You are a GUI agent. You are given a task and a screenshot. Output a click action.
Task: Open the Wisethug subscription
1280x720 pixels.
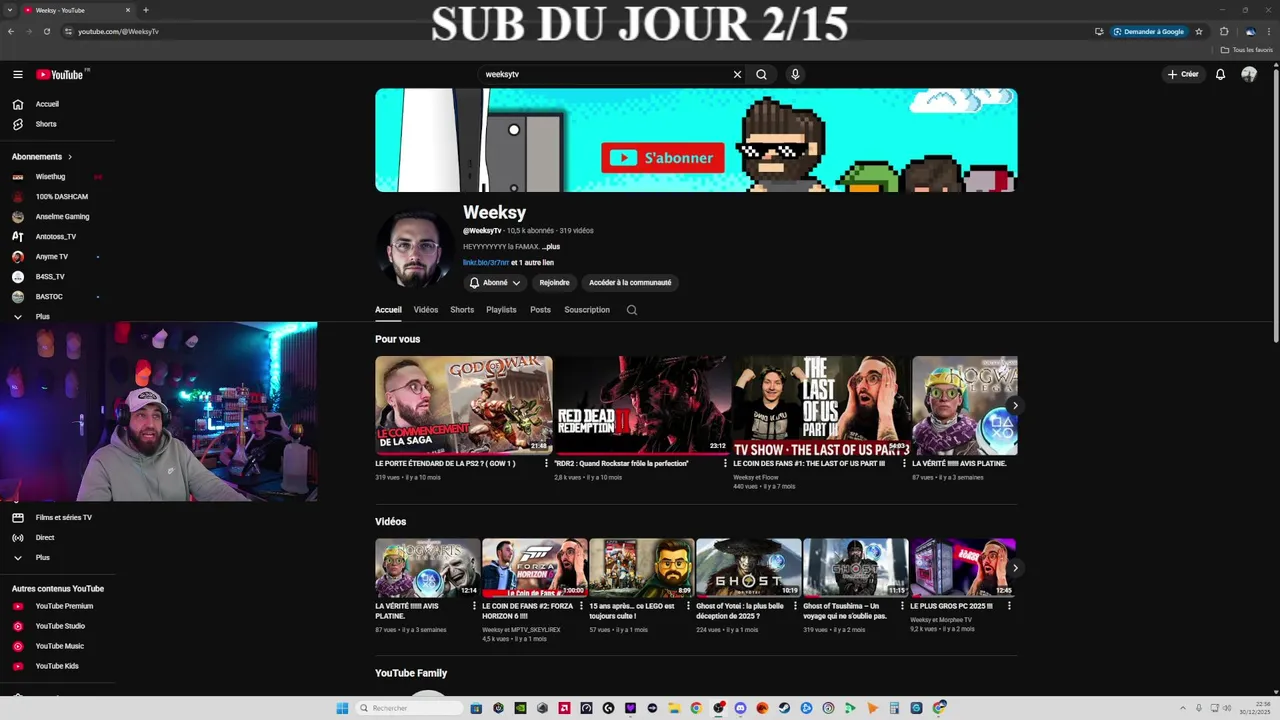[x=50, y=177]
